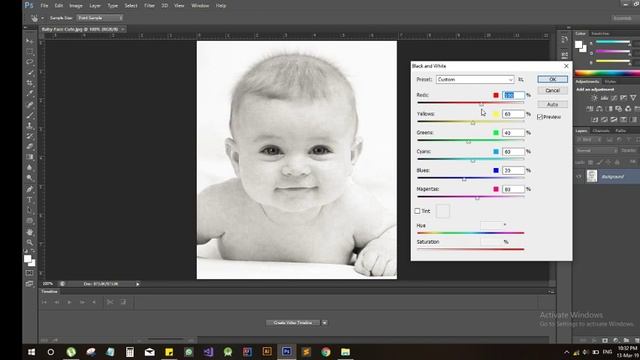Switch to the Styles tab
The image size is (640, 360).
(610, 82)
